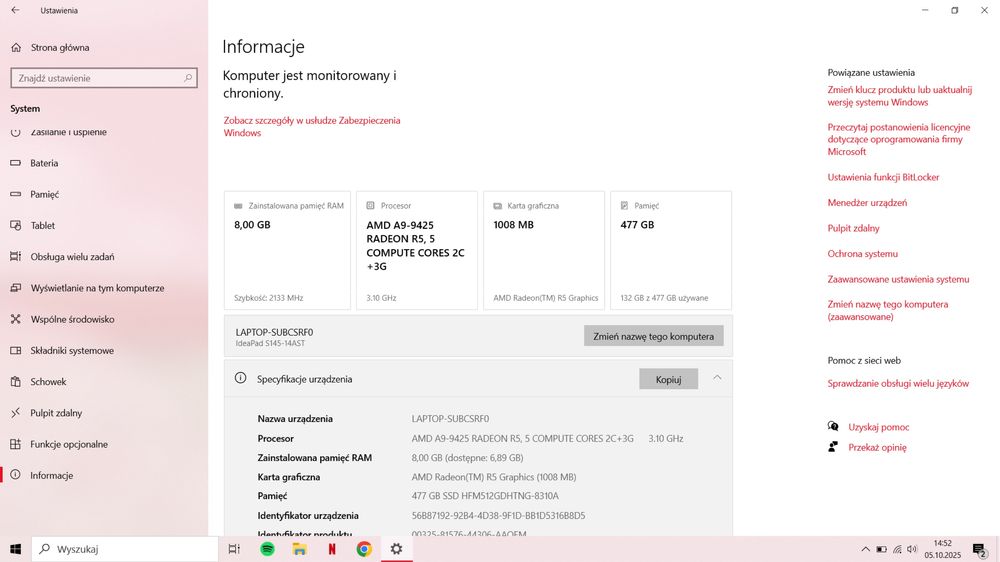Screen dimensions: 1000x562
Task: Show hidden system tray icons
Action: [x=865, y=549]
